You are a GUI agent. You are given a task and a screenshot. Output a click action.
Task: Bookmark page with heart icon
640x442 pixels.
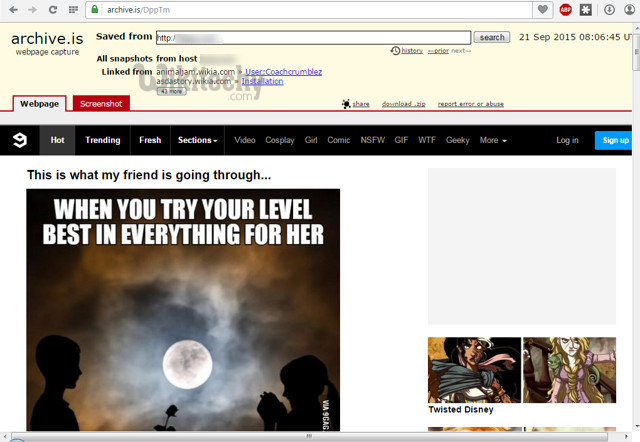coord(542,9)
